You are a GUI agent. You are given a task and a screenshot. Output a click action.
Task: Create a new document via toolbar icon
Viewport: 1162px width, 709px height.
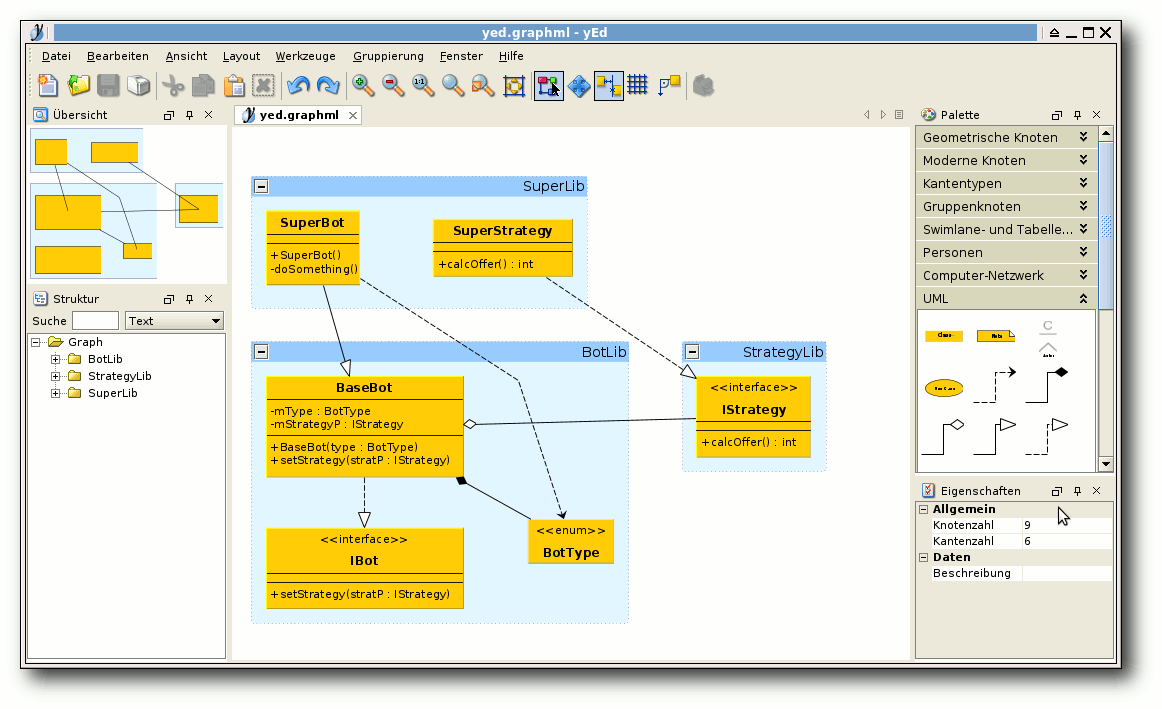click(x=48, y=86)
